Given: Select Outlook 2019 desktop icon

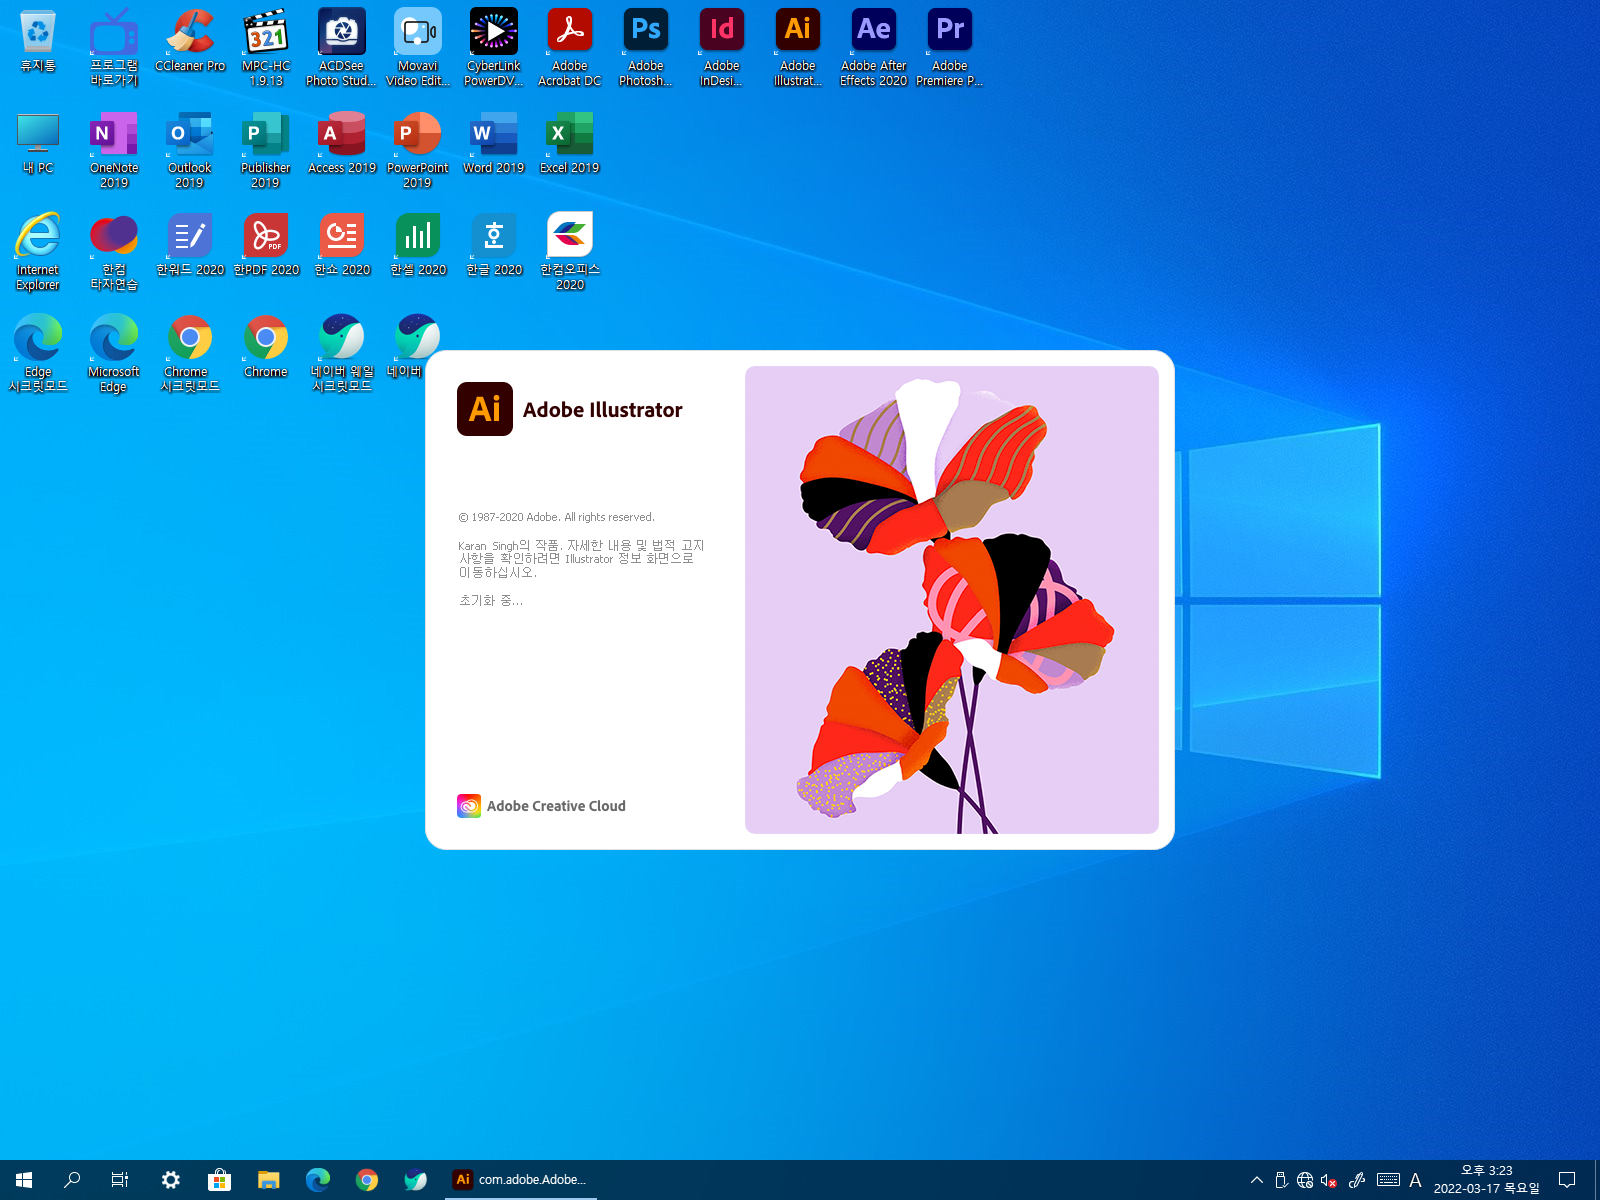Looking at the screenshot, I should point(190,150).
